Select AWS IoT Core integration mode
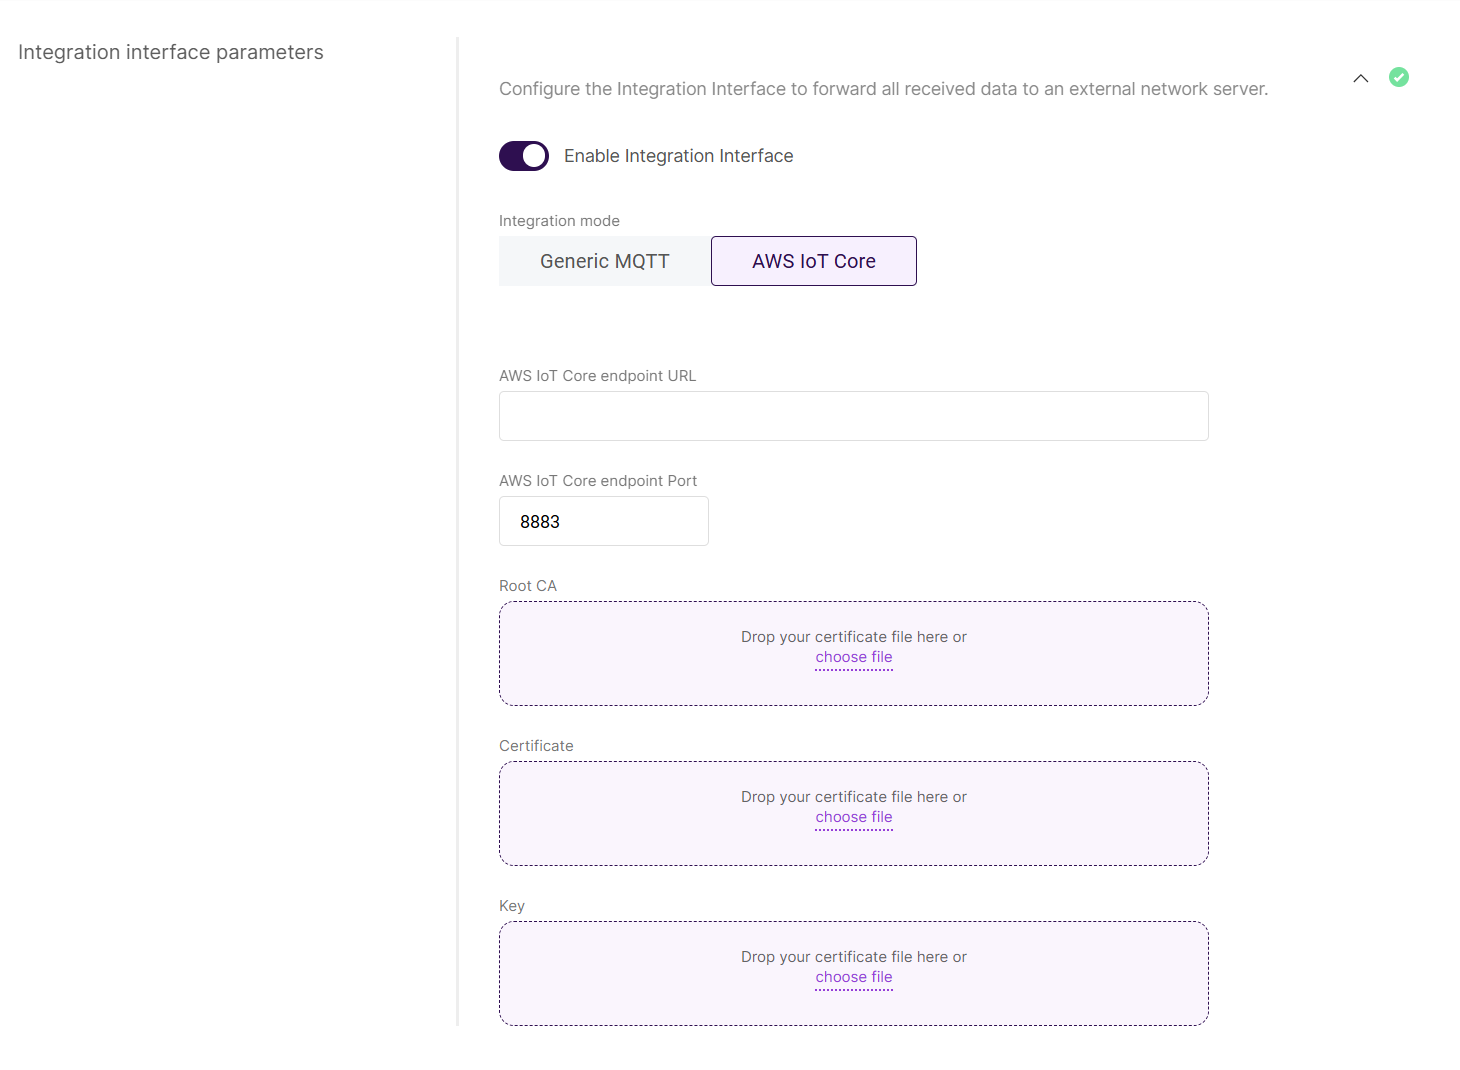 click(x=813, y=261)
